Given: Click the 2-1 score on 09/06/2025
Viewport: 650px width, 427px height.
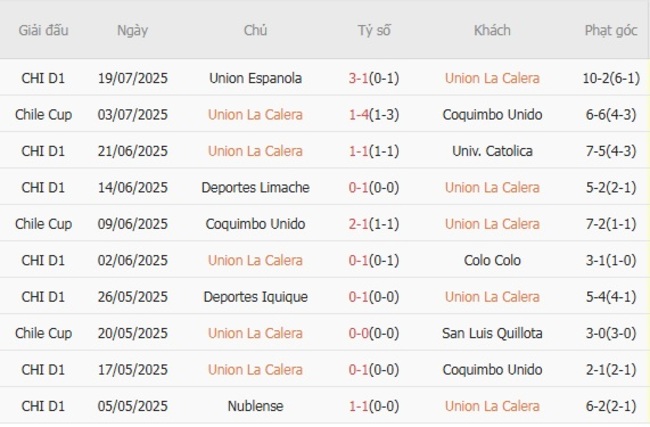Looking at the screenshot, I should coord(358,224).
